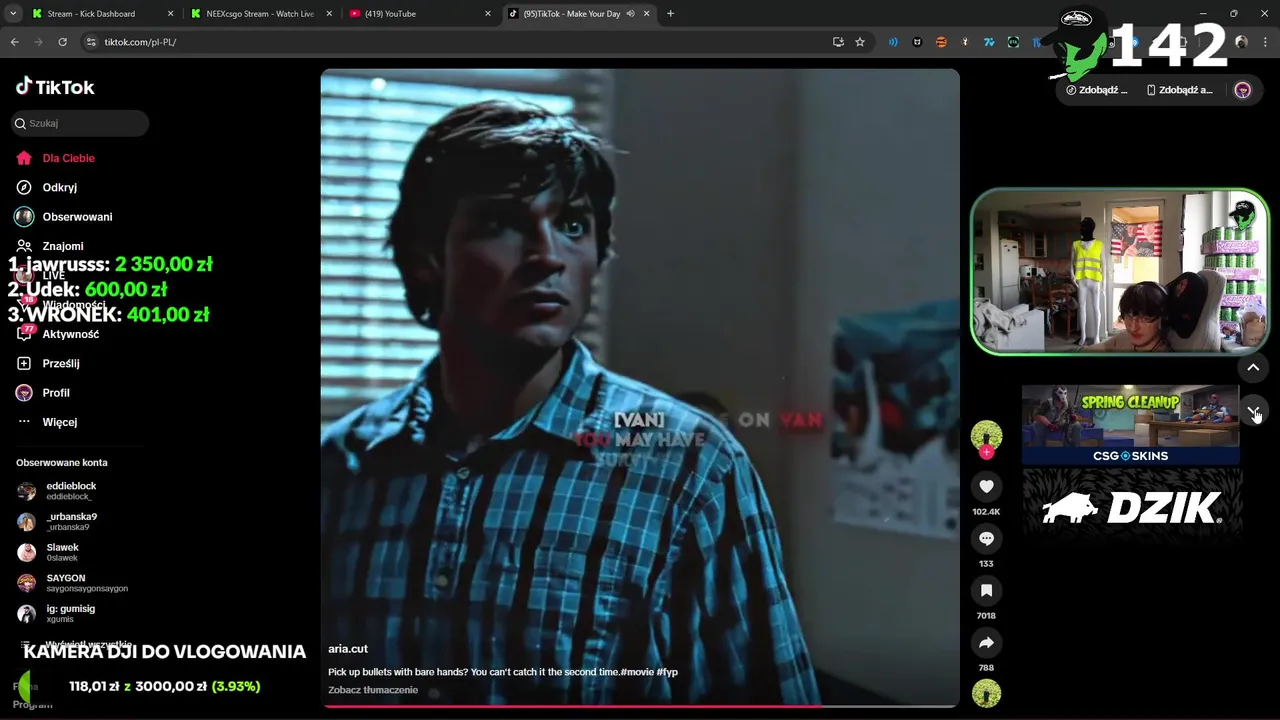The width and height of the screenshot is (1280, 720).
Task: View site information icon beside the URL
Action: coord(90,42)
